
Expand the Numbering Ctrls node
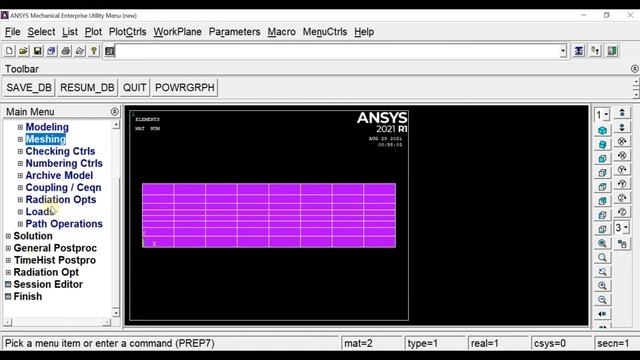[x=20, y=164]
